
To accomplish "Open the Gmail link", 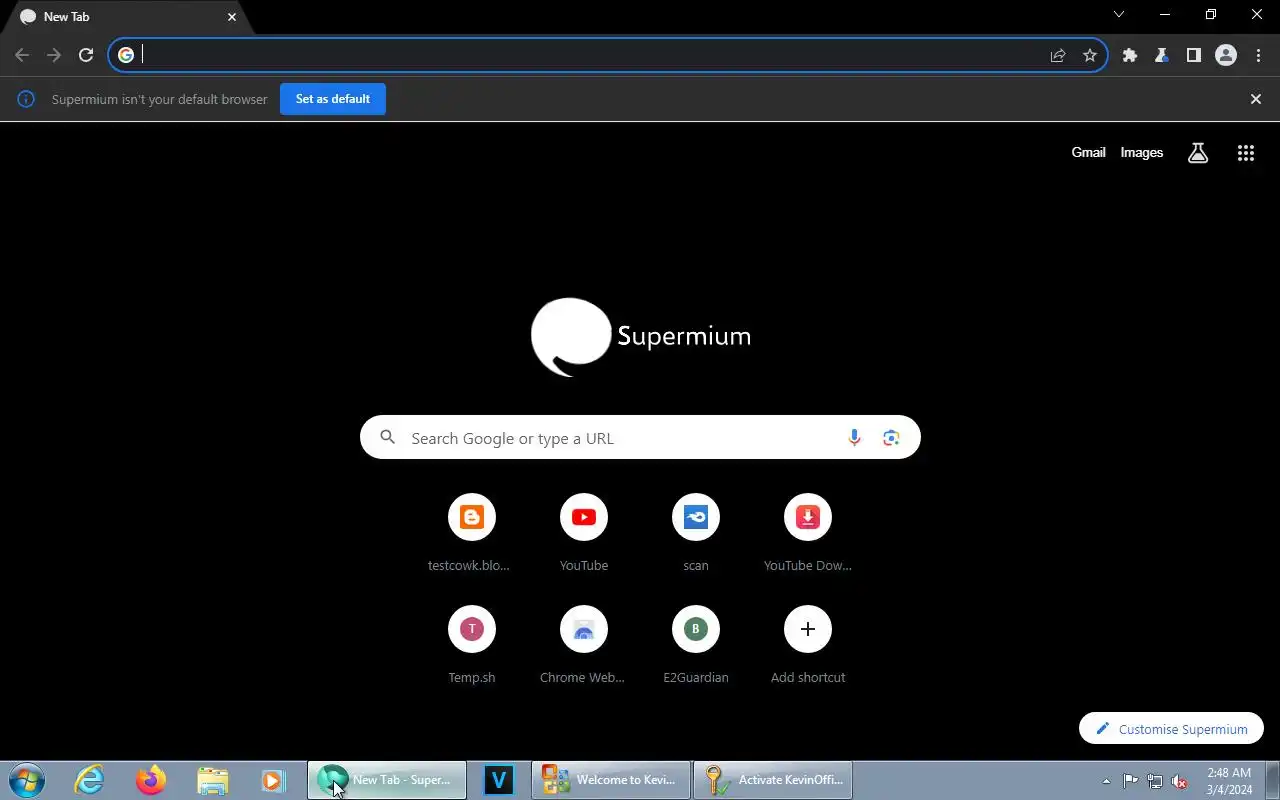I will click(1088, 153).
